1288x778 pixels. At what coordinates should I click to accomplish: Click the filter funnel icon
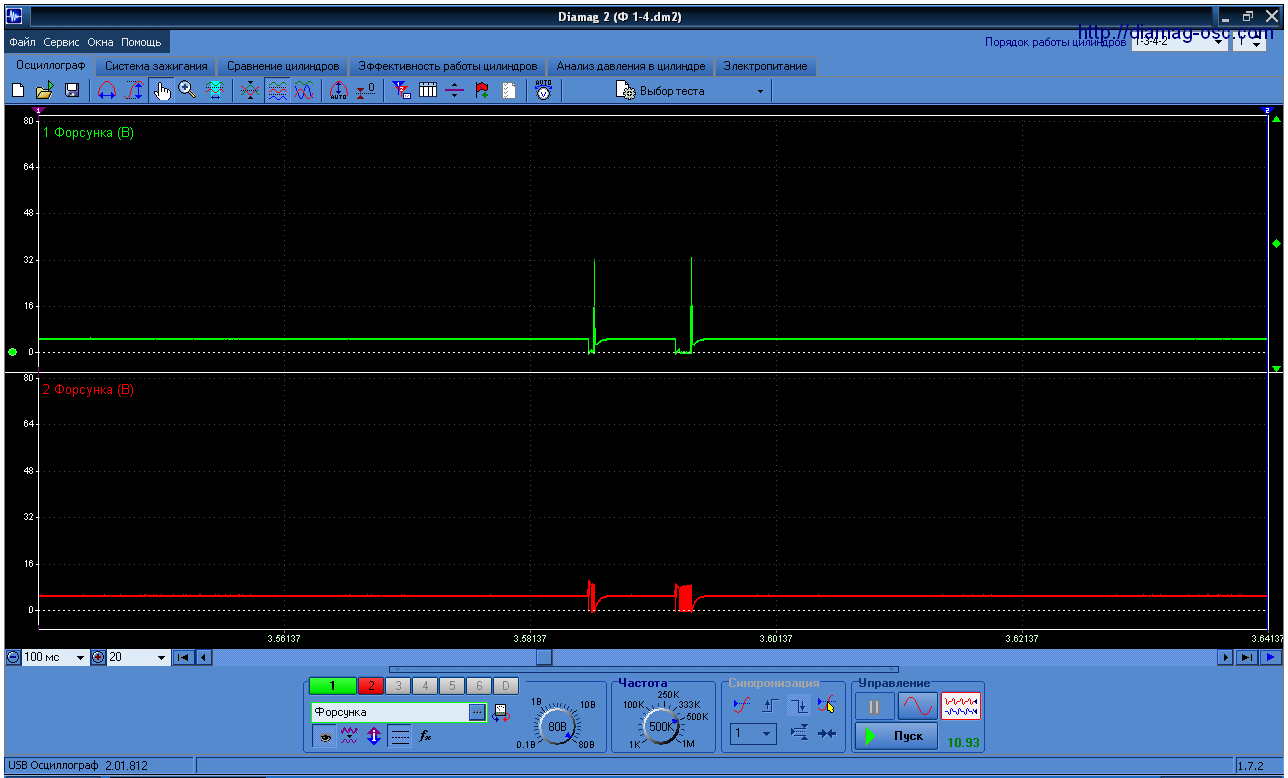[x=401, y=91]
